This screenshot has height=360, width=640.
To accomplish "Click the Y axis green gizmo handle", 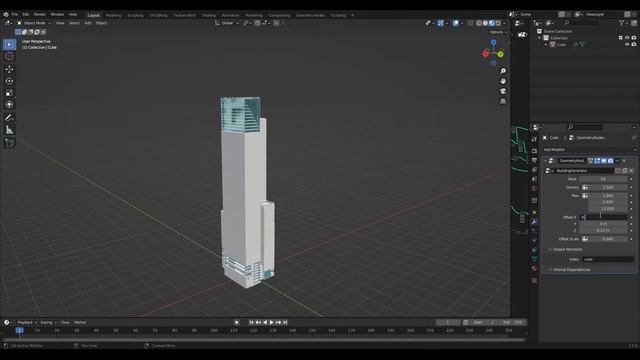I will pyautogui.click(x=500, y=54).
